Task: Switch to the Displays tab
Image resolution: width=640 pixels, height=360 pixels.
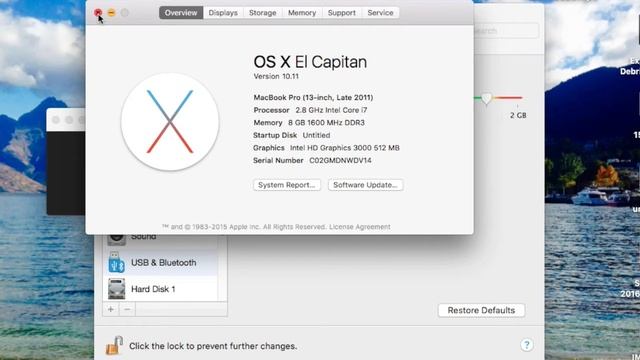Action: point(223,13)
